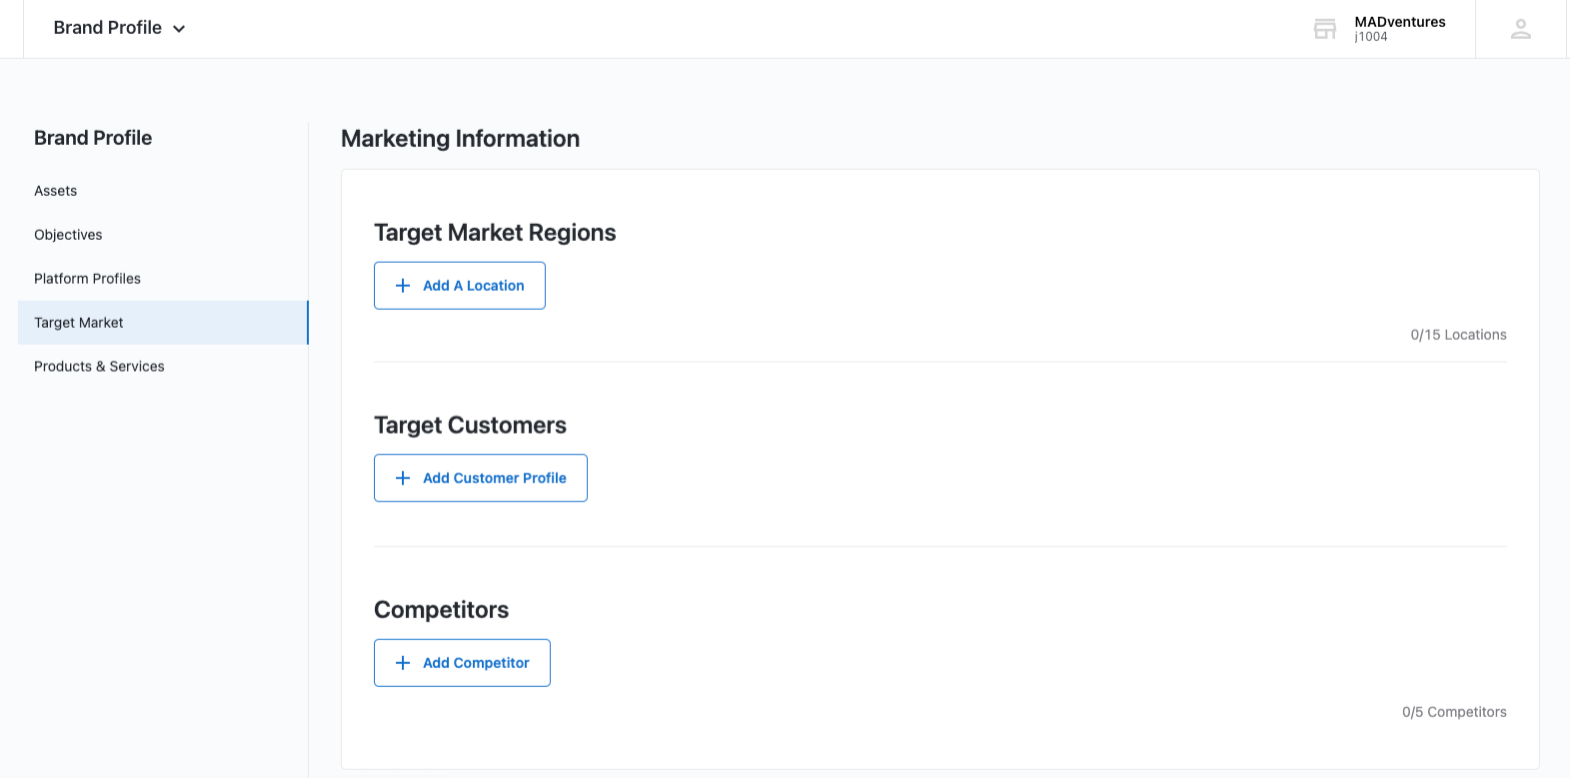The image size is (1570, 778).
Task: Go to Assets in the sidebar
Action: pyautogui.click(x=56, y=191)
